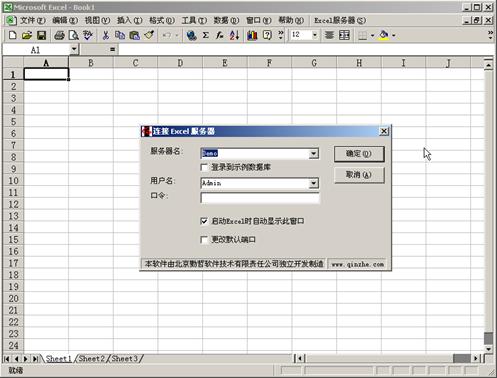Click the Sort Ascending icon
This screenshot has height=378, width=497.
tap(234, 35)
